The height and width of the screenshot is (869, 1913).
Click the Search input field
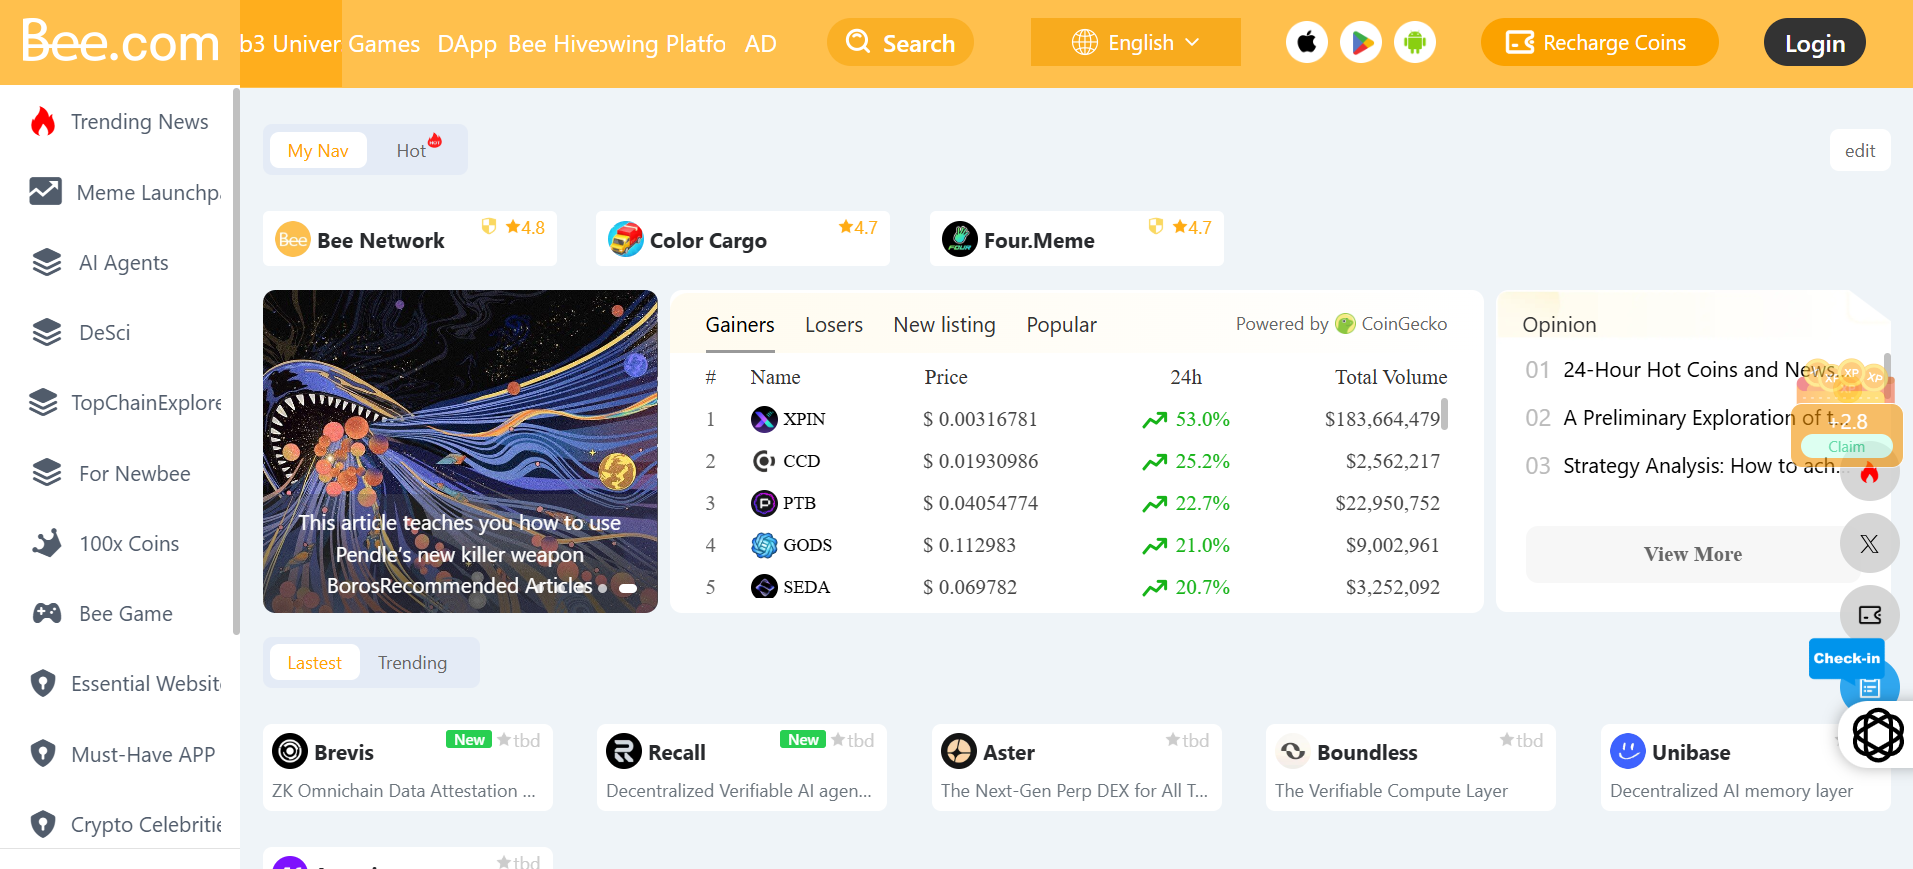(900, 43)
